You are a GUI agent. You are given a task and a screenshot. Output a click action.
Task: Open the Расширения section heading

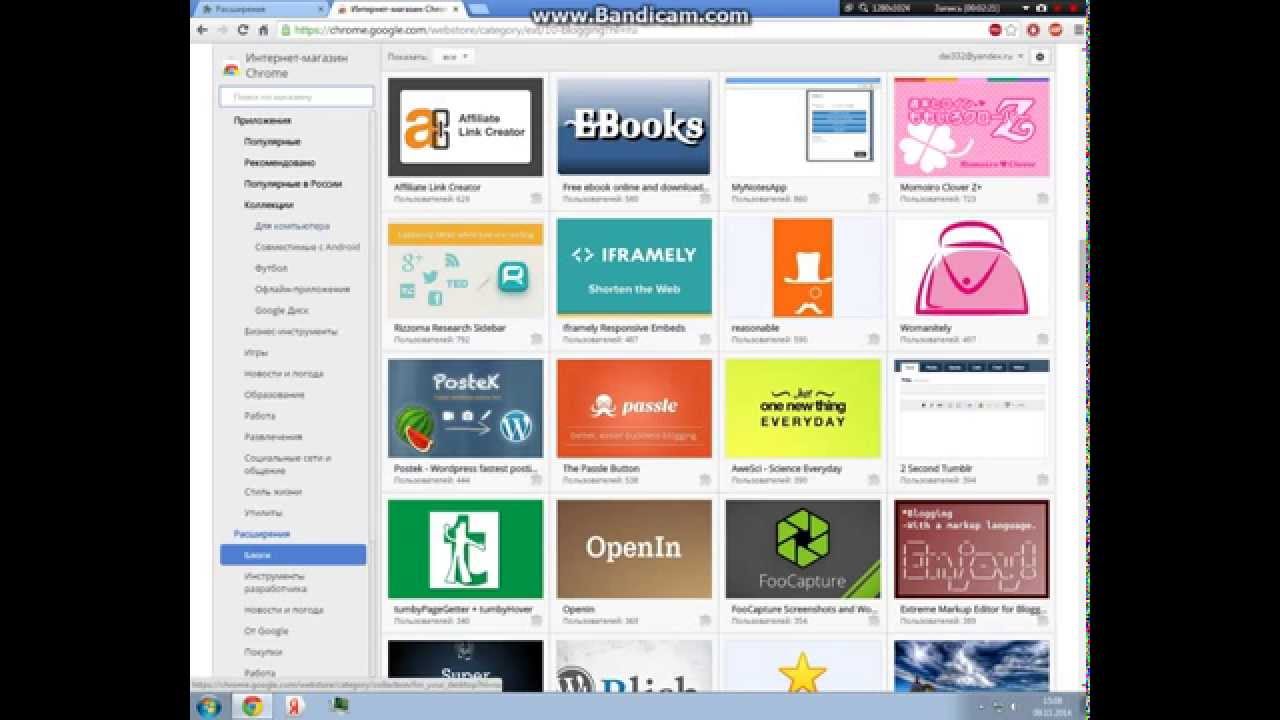tap(262, 534)
